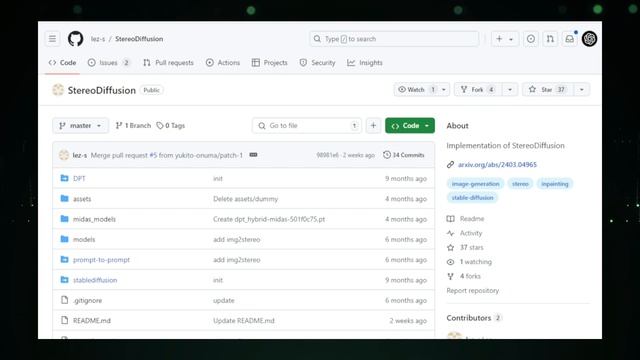Open the notifications inbox icon
Screen dimensions: 640x360
pyautogui.click(x=569, y=39)
